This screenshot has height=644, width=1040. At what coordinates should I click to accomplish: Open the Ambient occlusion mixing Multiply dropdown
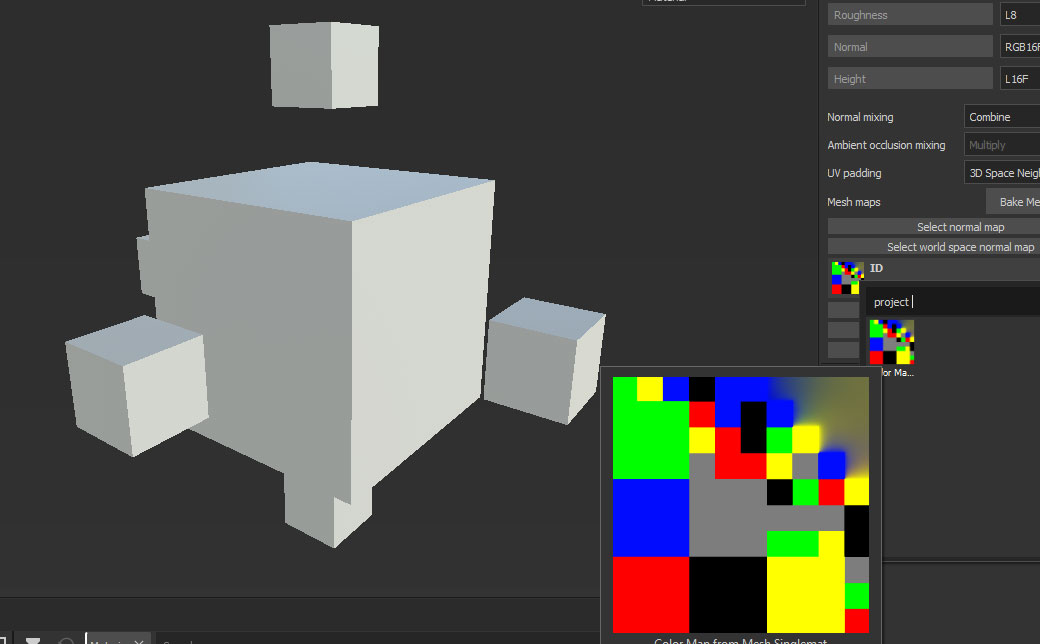pyautogui.click(x=1002, y=145)
